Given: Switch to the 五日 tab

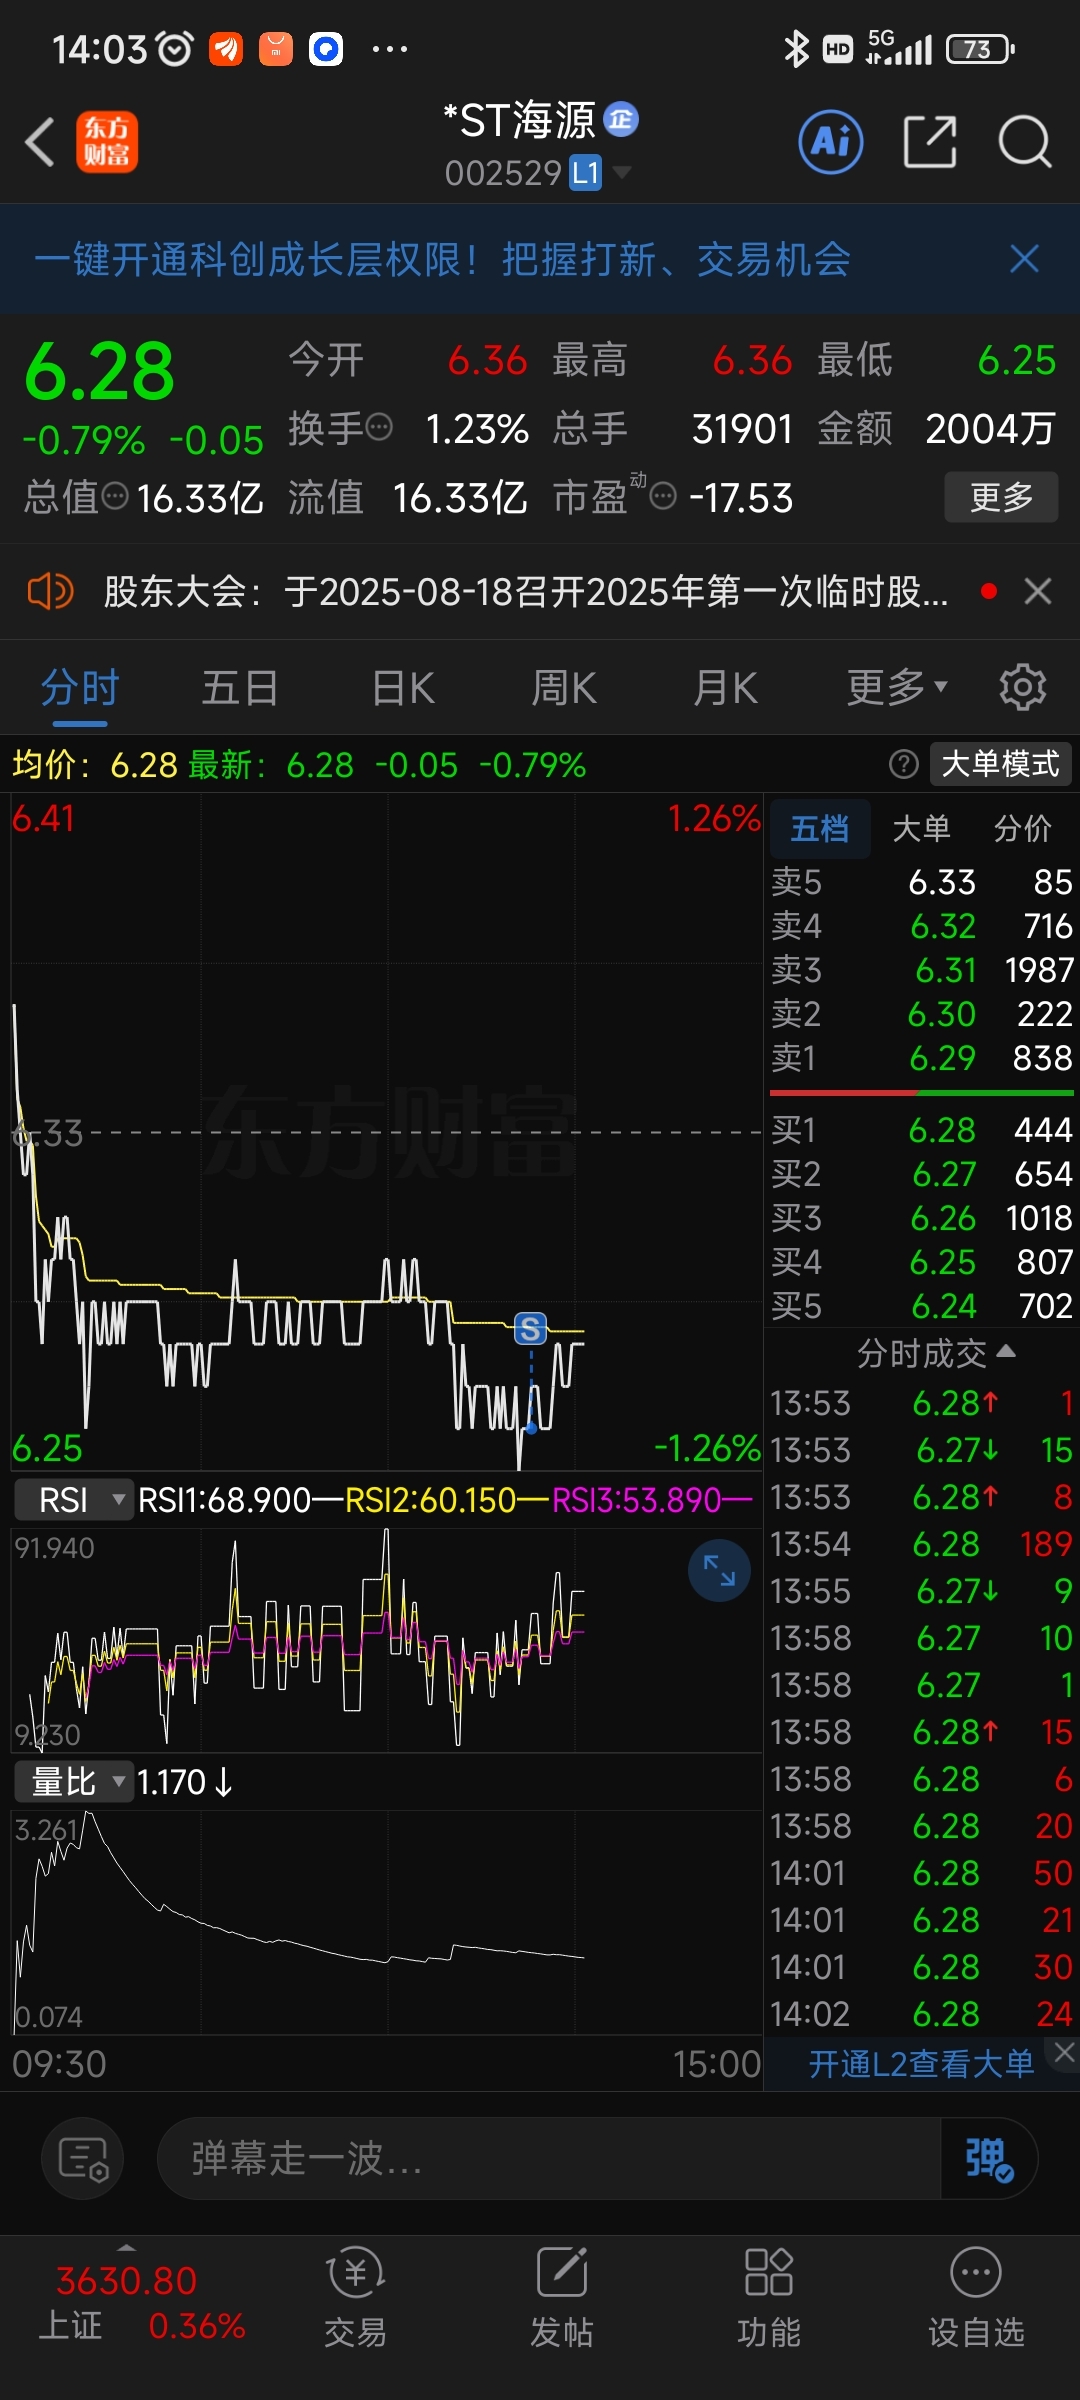Looking at the screenshot, I should (x=240, y=688).
